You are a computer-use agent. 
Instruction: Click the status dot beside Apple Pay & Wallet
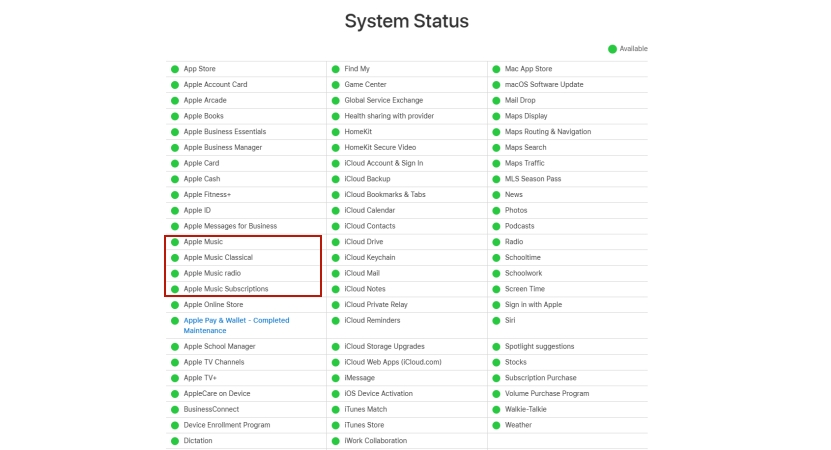(x=175, y=321)
